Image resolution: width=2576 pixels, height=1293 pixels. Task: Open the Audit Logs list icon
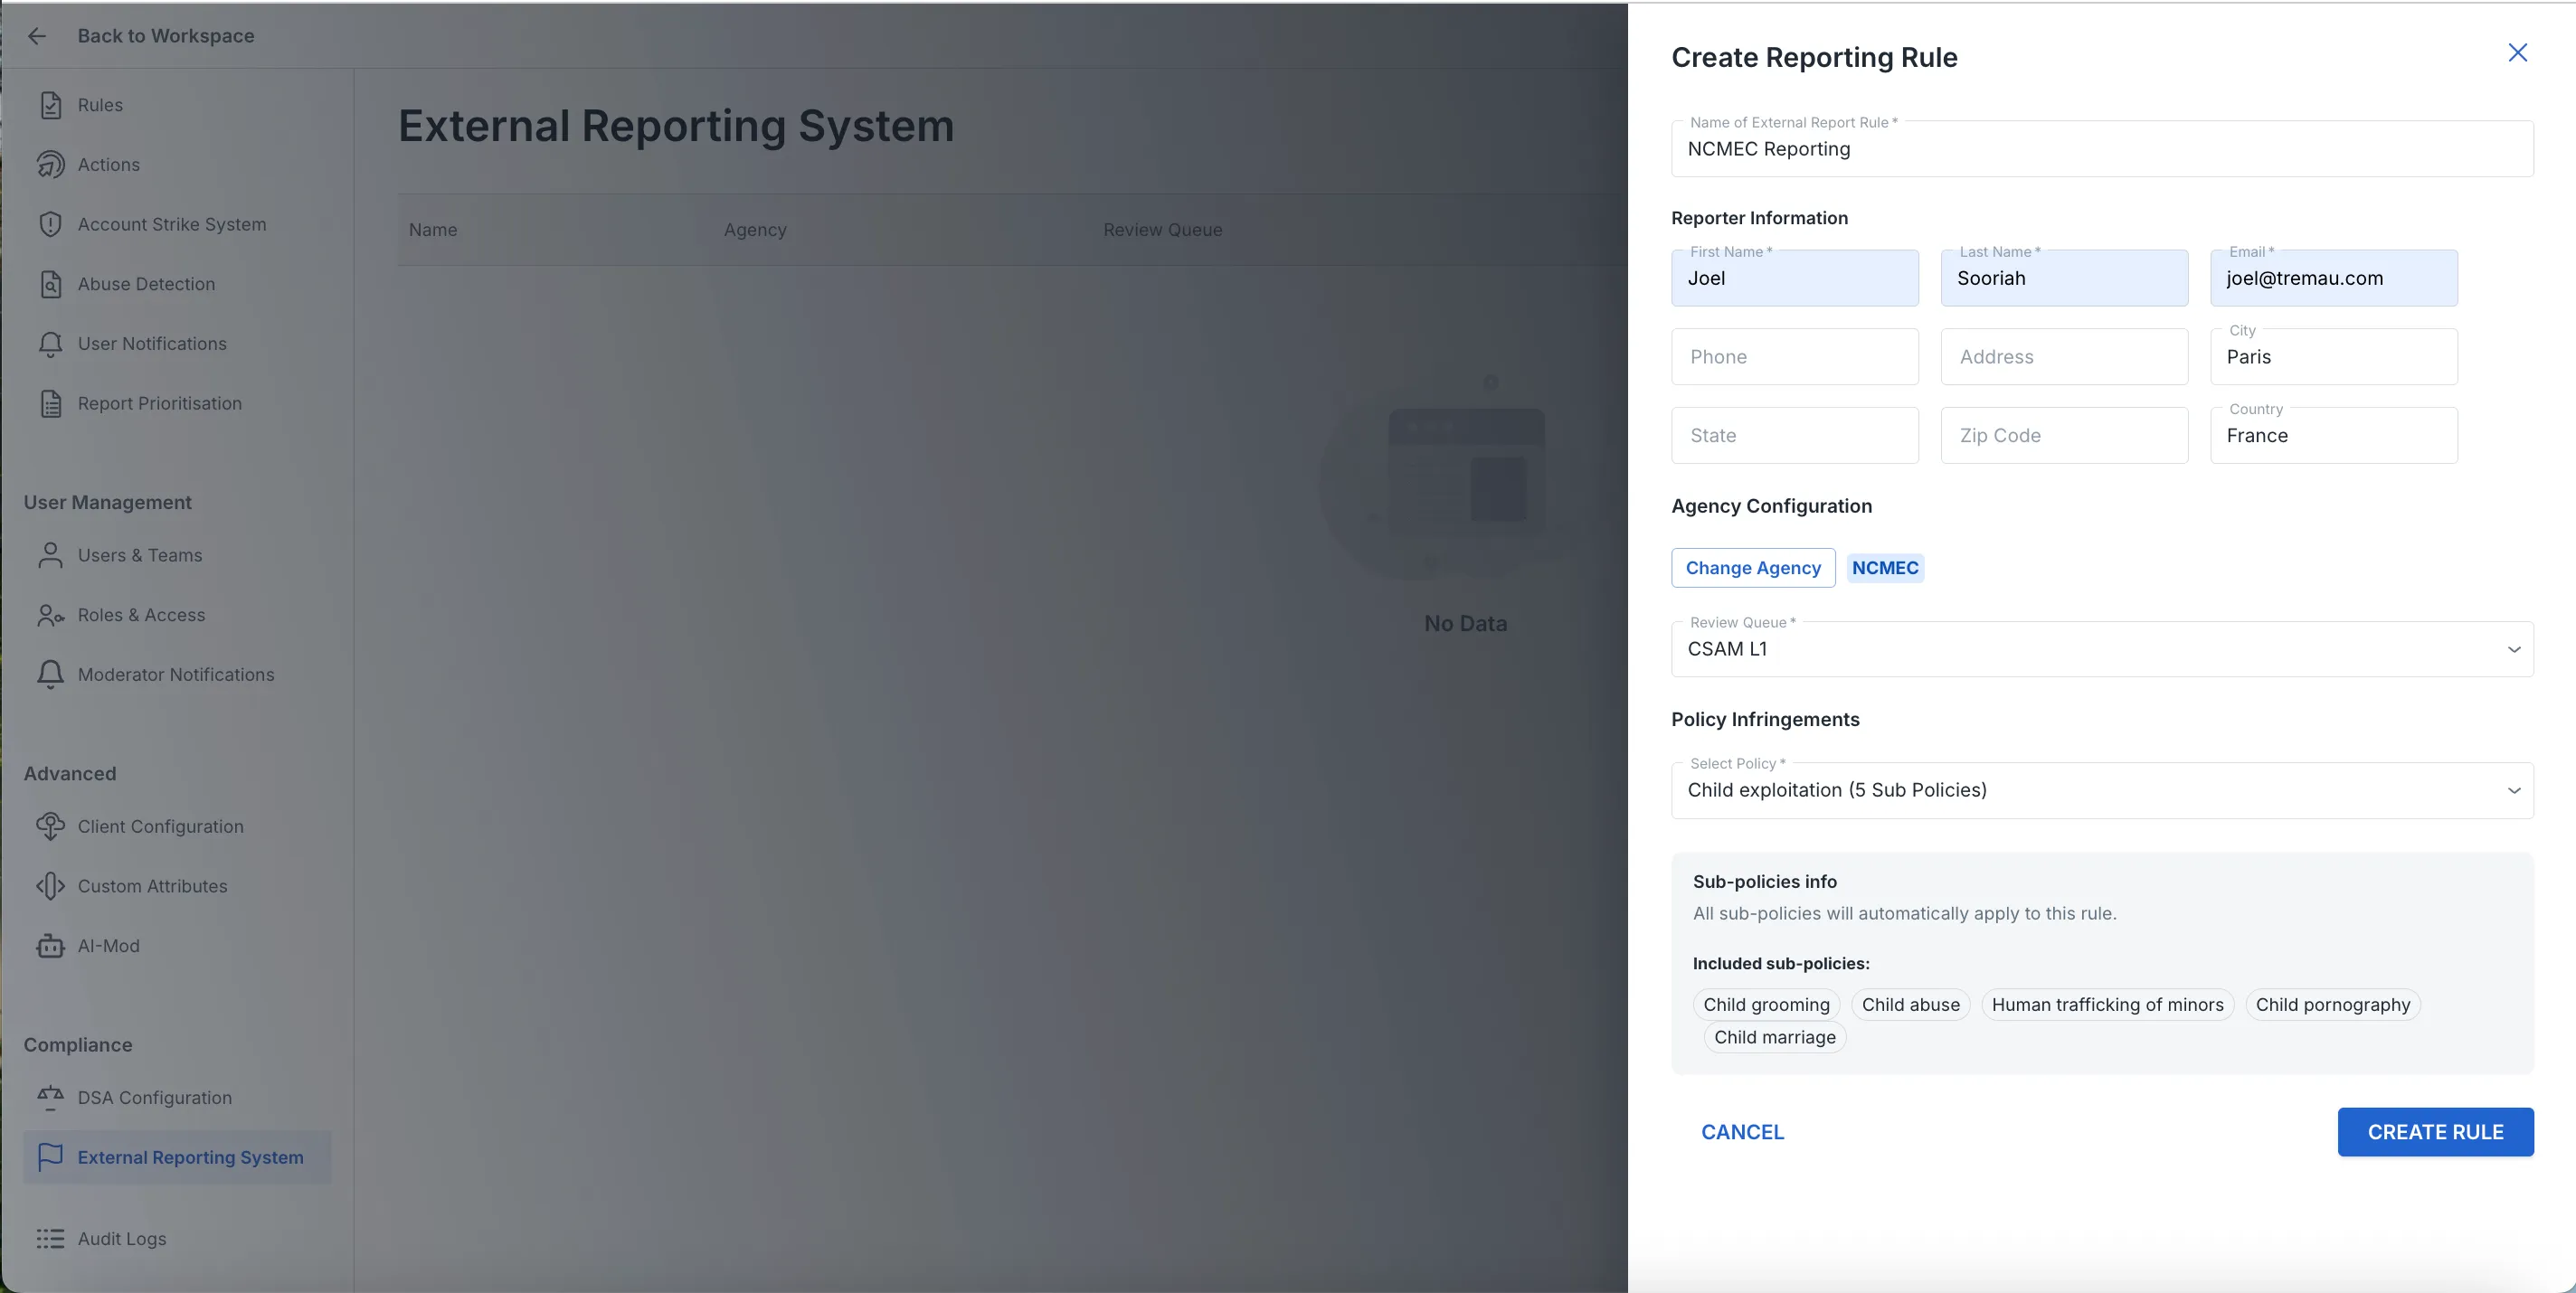pos(50,1239)
